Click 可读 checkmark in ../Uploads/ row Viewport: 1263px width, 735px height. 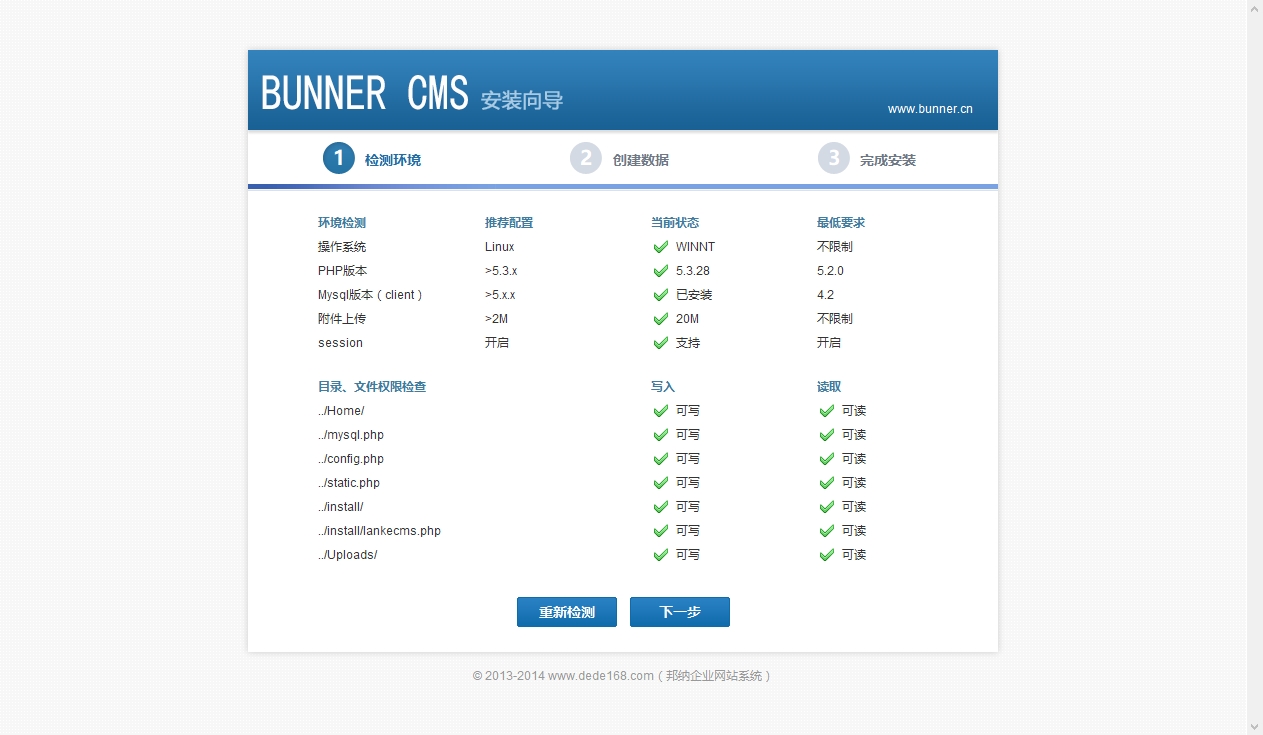coord(826,555)
